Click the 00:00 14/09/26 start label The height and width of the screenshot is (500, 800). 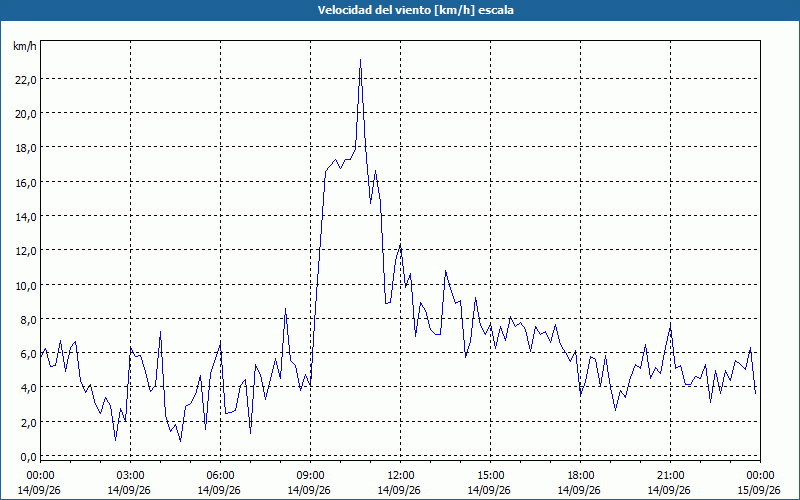[x=40, y=483]
